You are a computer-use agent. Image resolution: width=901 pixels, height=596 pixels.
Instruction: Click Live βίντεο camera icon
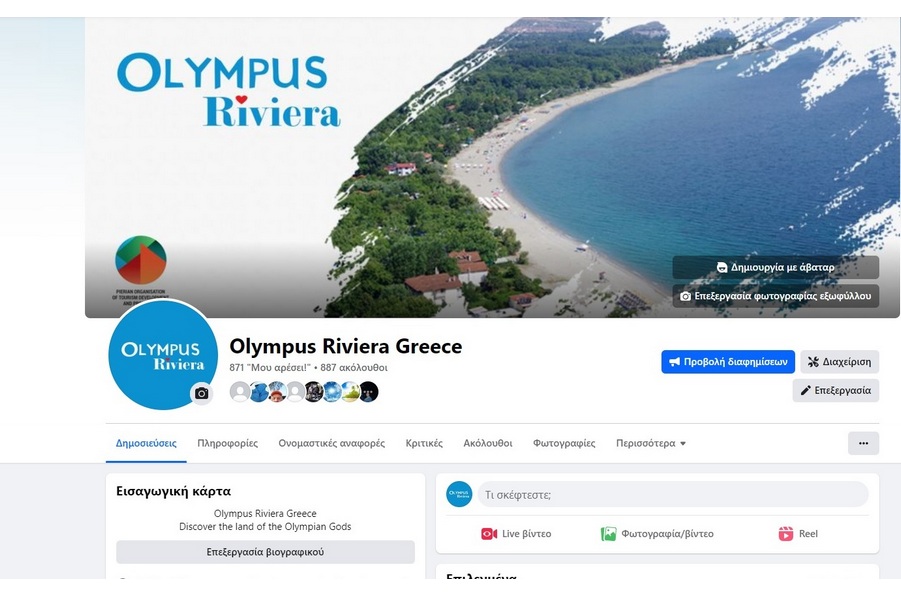click(x=489, y=534)
